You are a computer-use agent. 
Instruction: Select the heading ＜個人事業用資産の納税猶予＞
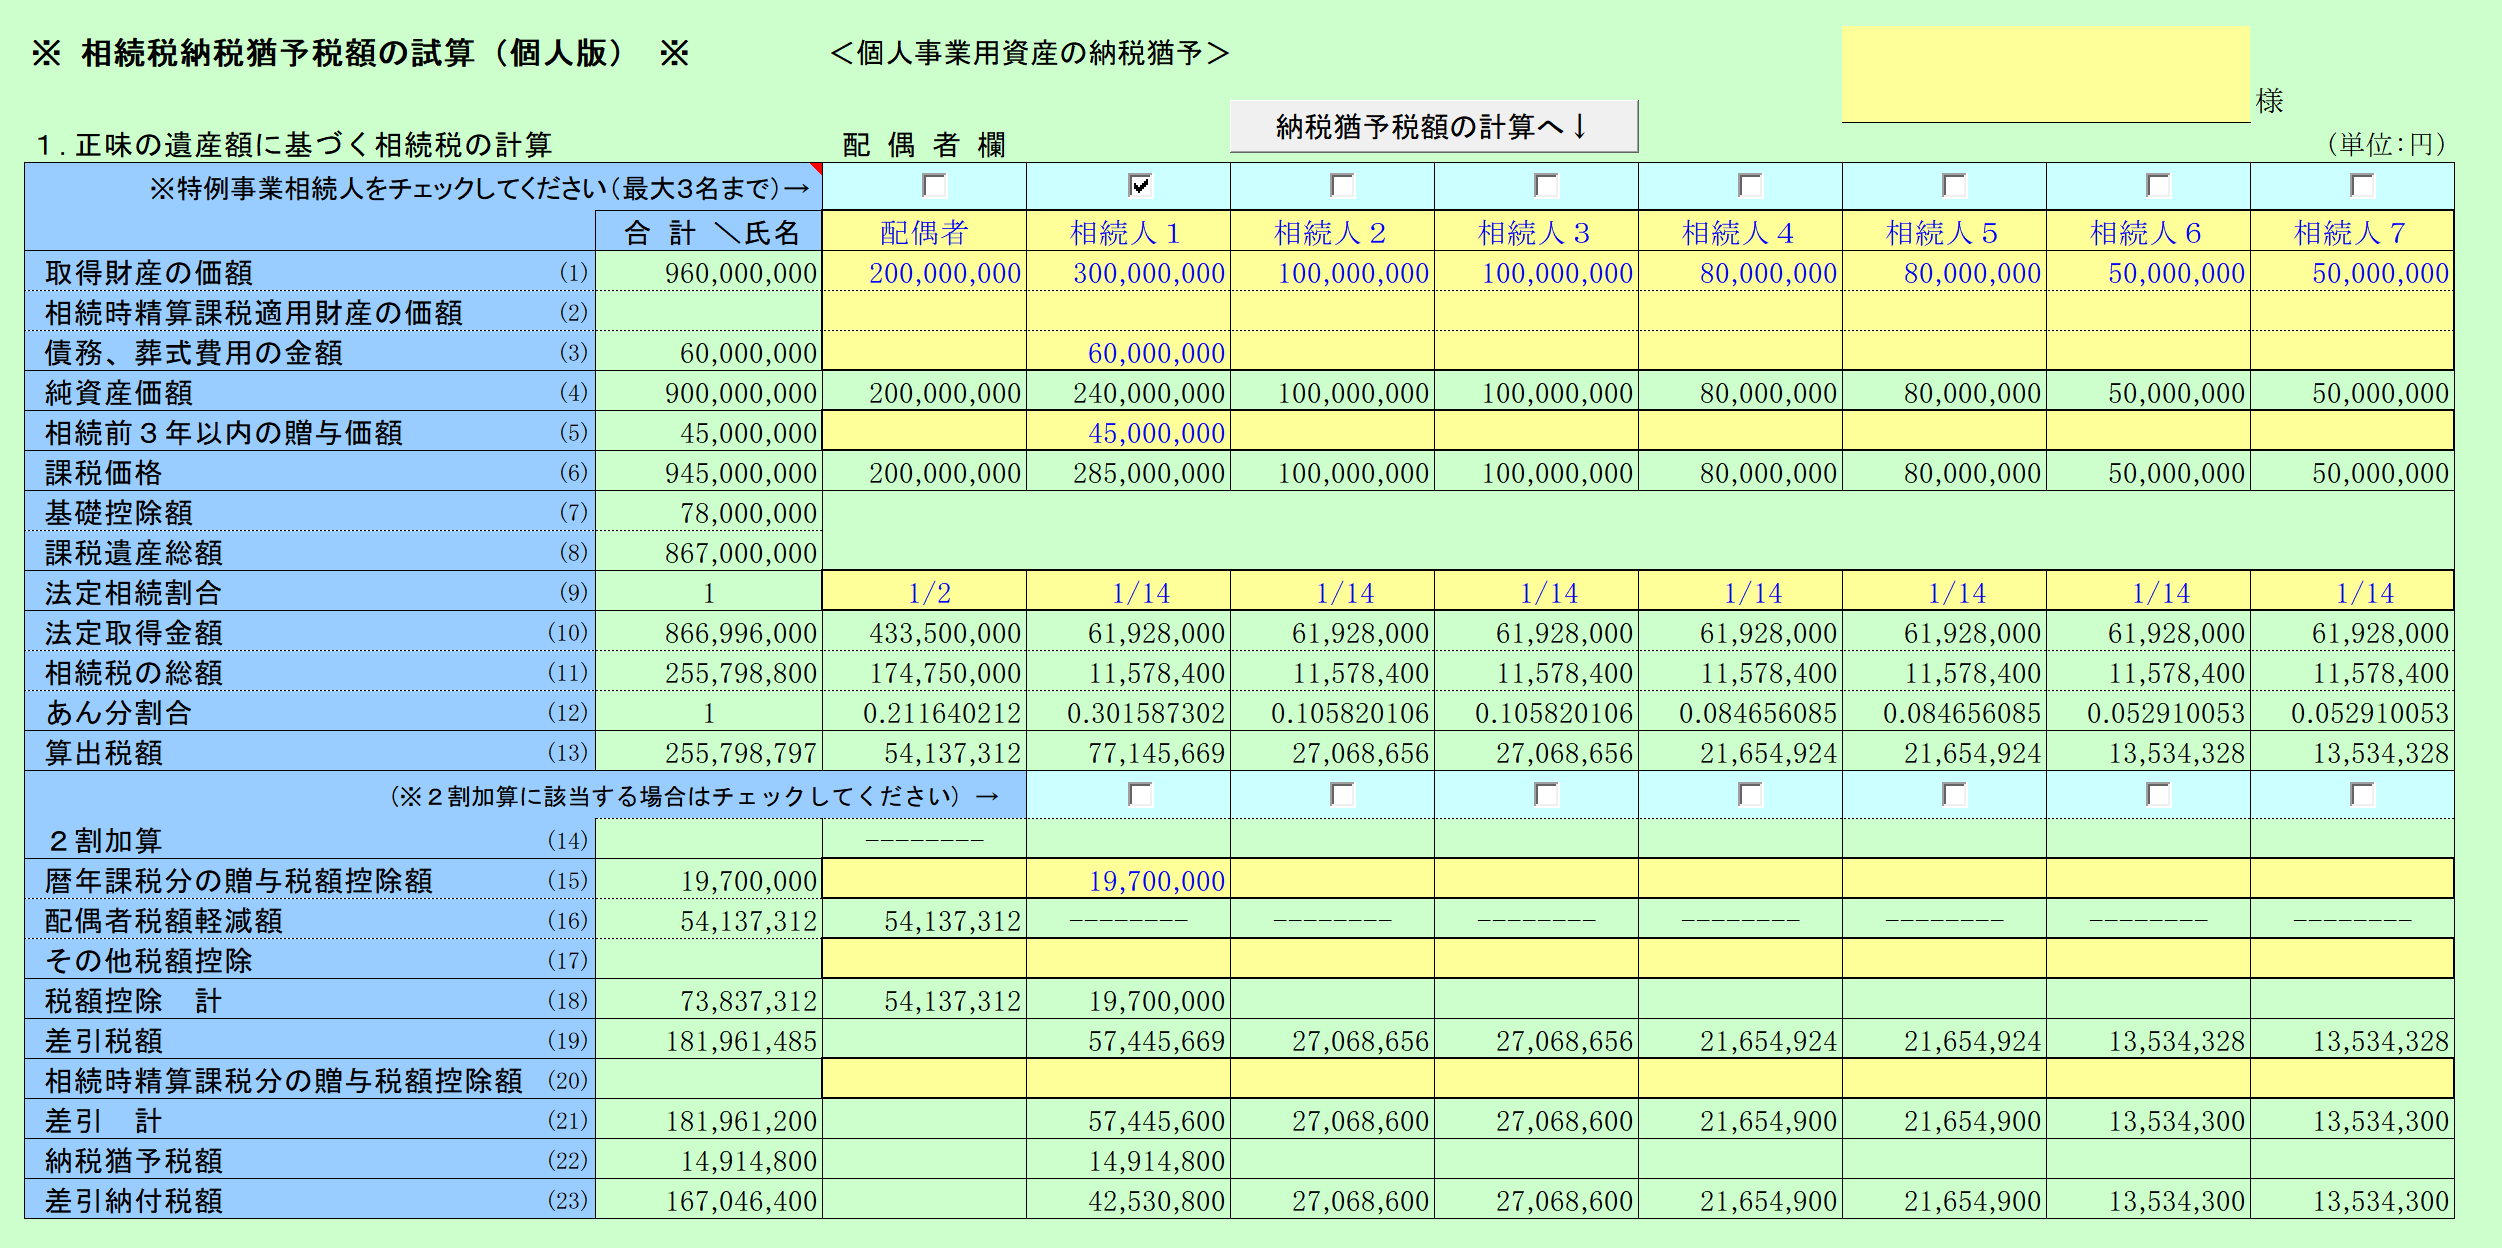[x=1029, y=53]
